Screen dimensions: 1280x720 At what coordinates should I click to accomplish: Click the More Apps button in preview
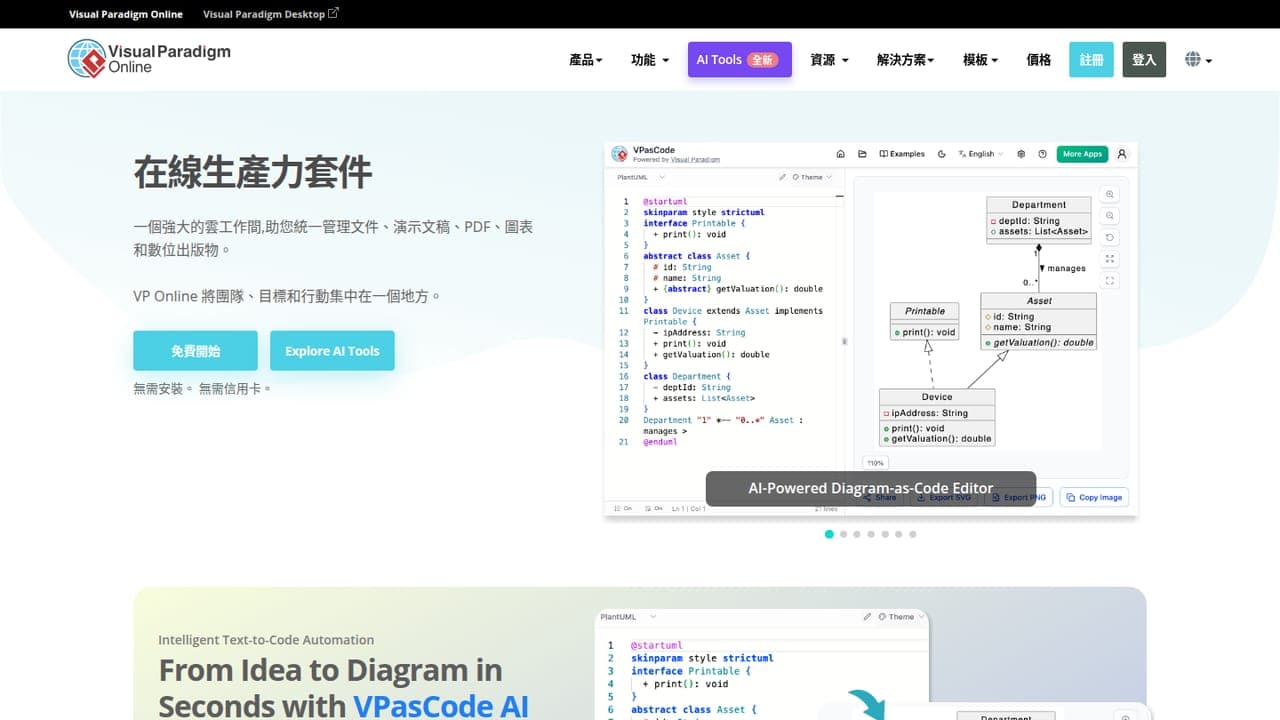(x=1082, y=154)
